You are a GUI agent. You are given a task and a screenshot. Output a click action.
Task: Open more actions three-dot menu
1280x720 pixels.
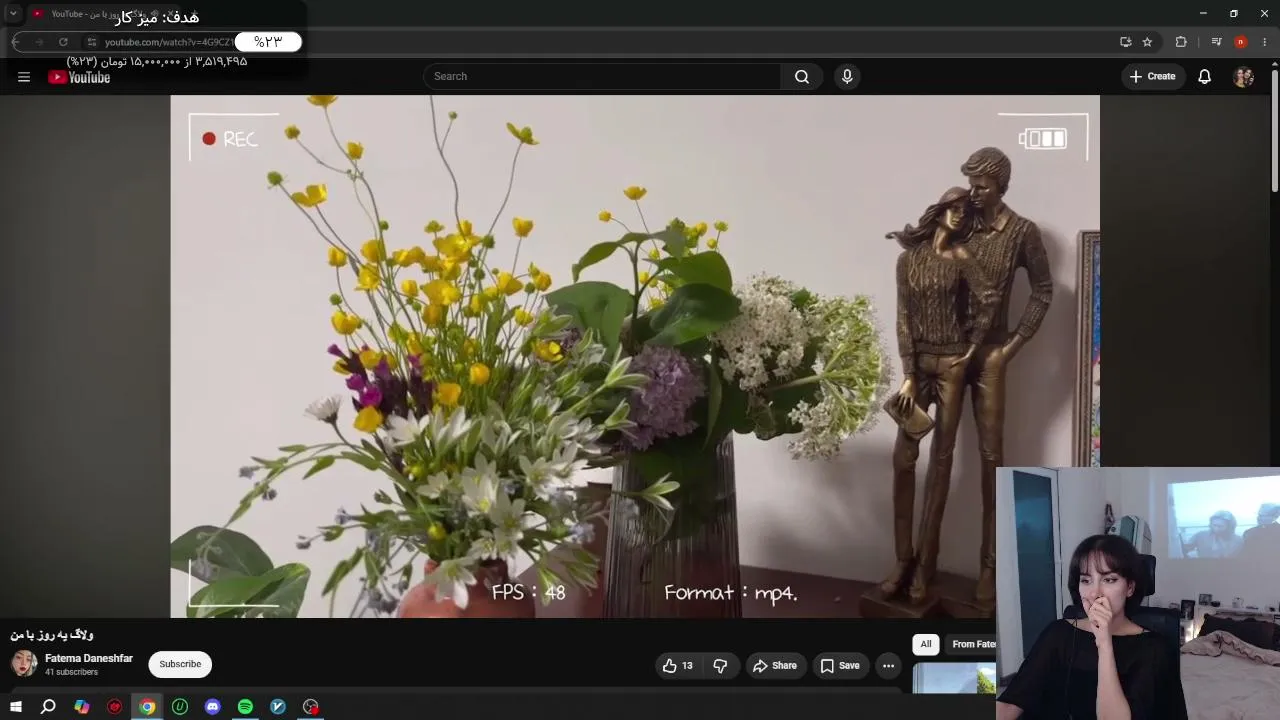[888, 665]
